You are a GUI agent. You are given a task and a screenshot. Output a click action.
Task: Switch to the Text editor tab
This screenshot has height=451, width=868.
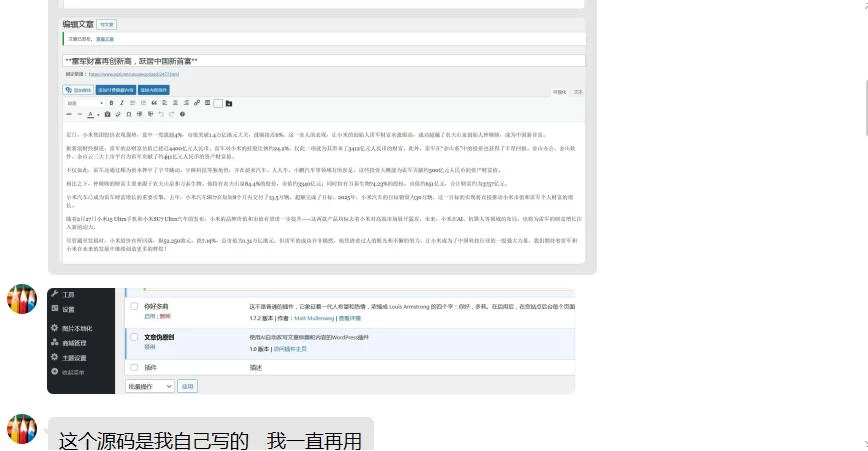click(578, 92)
